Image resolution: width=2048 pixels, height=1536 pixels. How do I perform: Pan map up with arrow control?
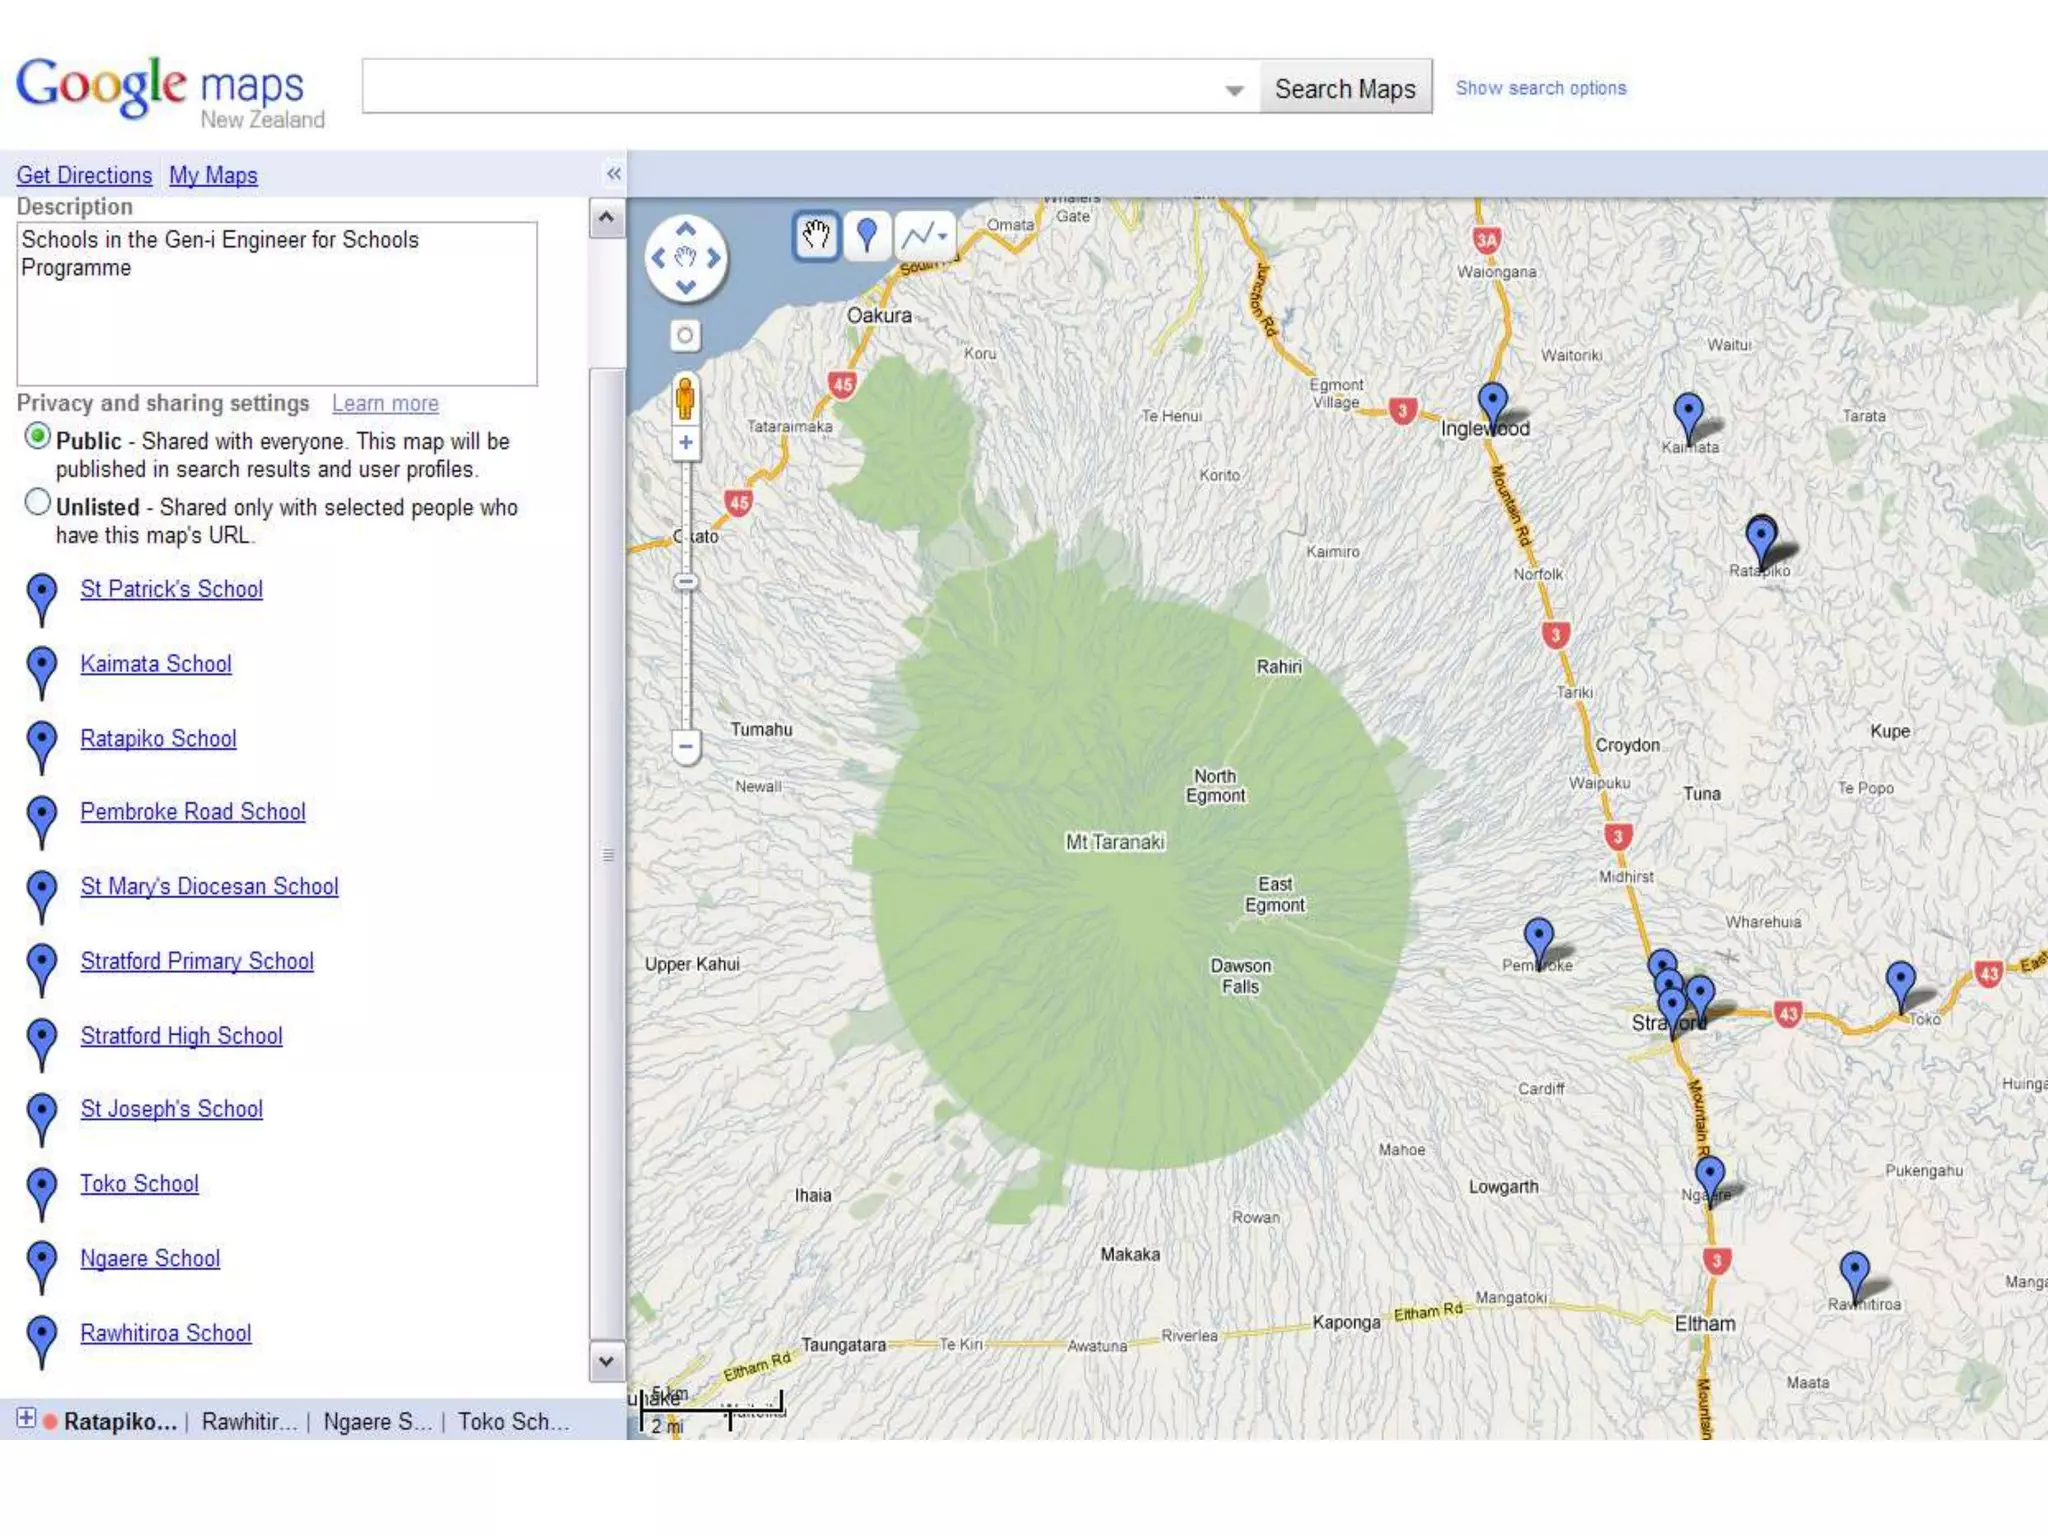(x=685, y=229)
